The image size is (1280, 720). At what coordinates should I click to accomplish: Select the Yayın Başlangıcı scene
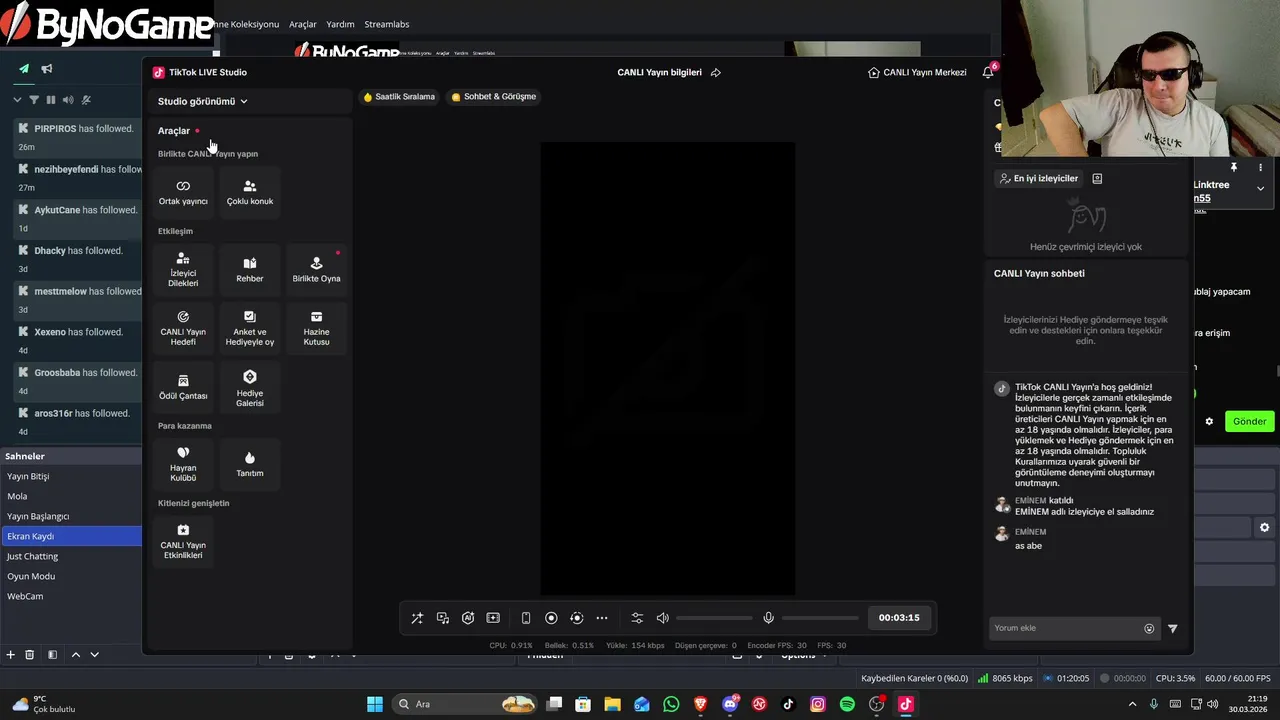(71, 516)
